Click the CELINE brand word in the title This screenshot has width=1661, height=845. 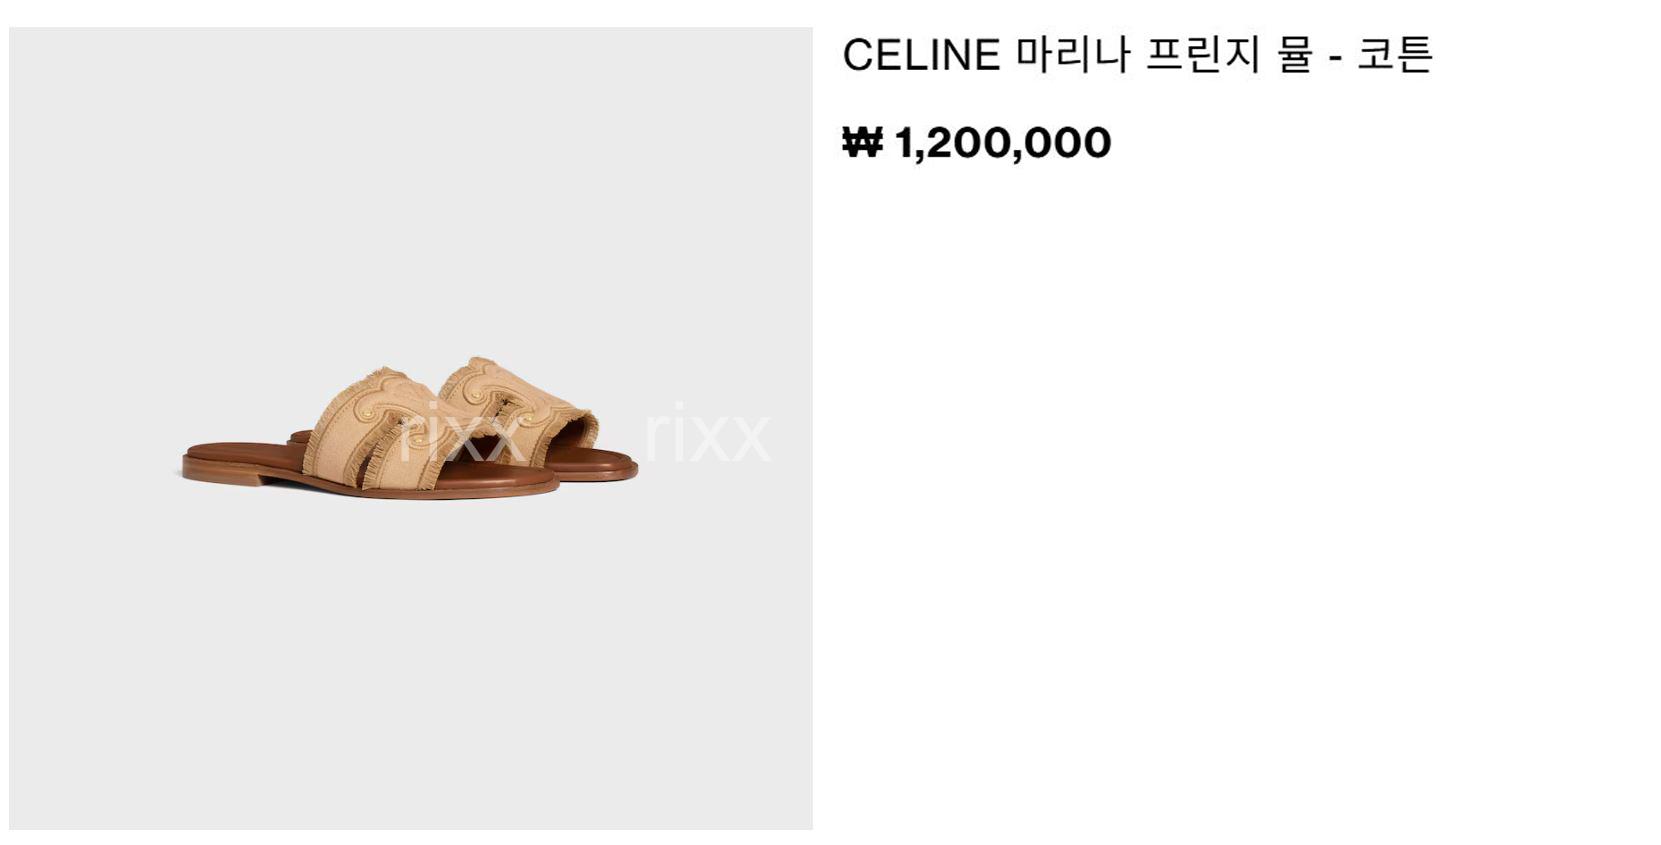pos(921,55)
